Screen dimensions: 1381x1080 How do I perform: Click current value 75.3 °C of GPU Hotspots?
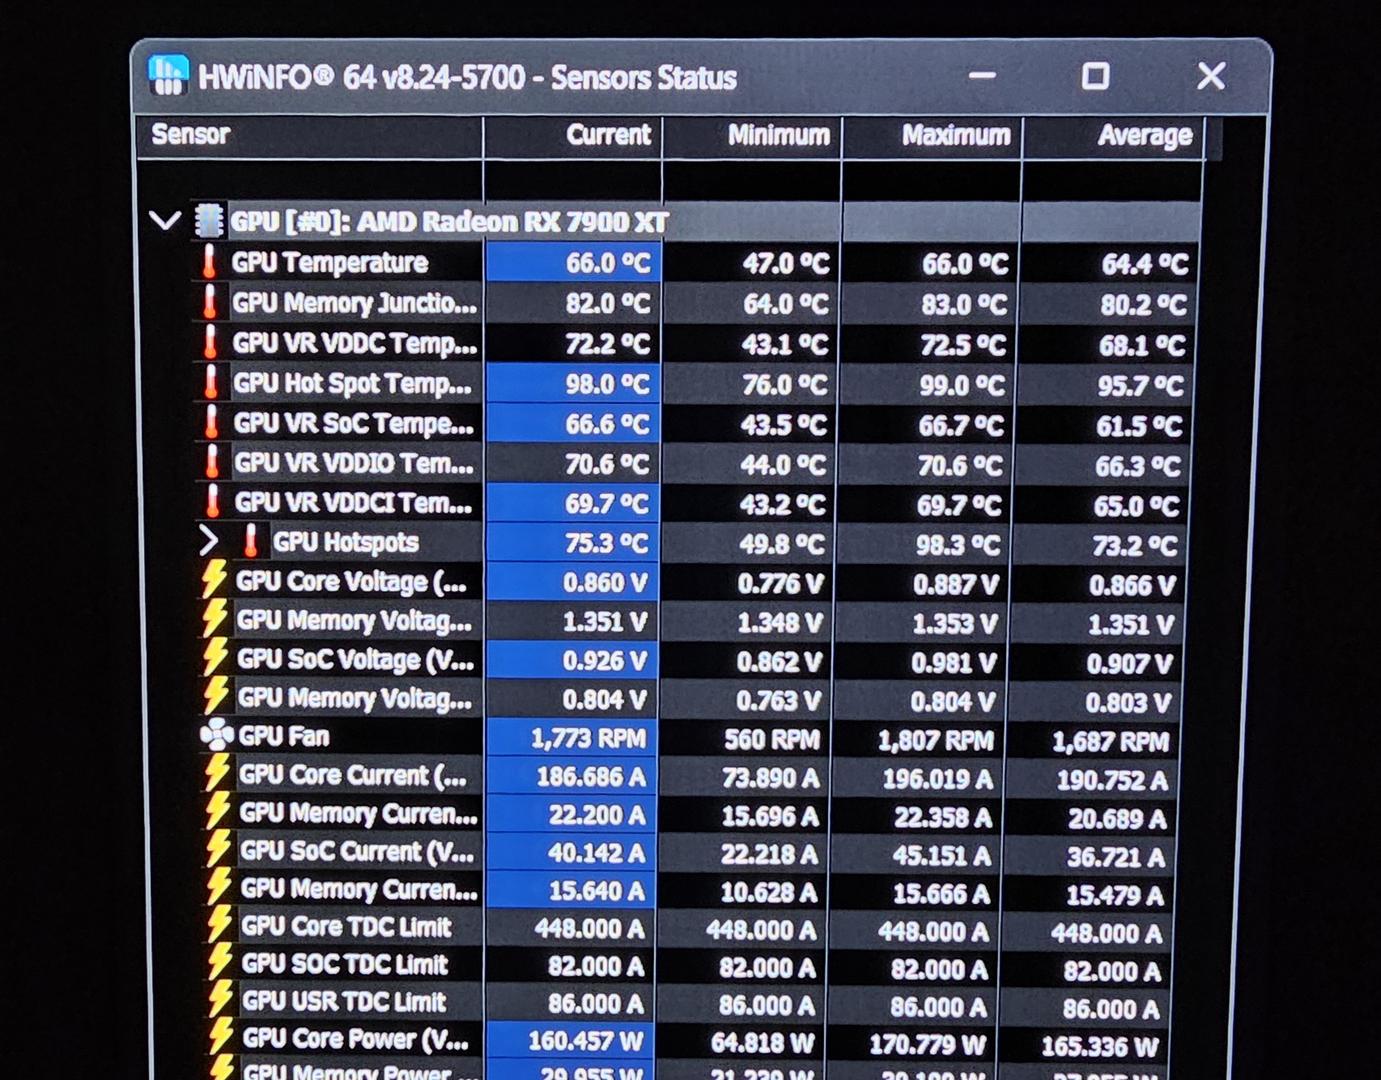click(x=606, y=543)
